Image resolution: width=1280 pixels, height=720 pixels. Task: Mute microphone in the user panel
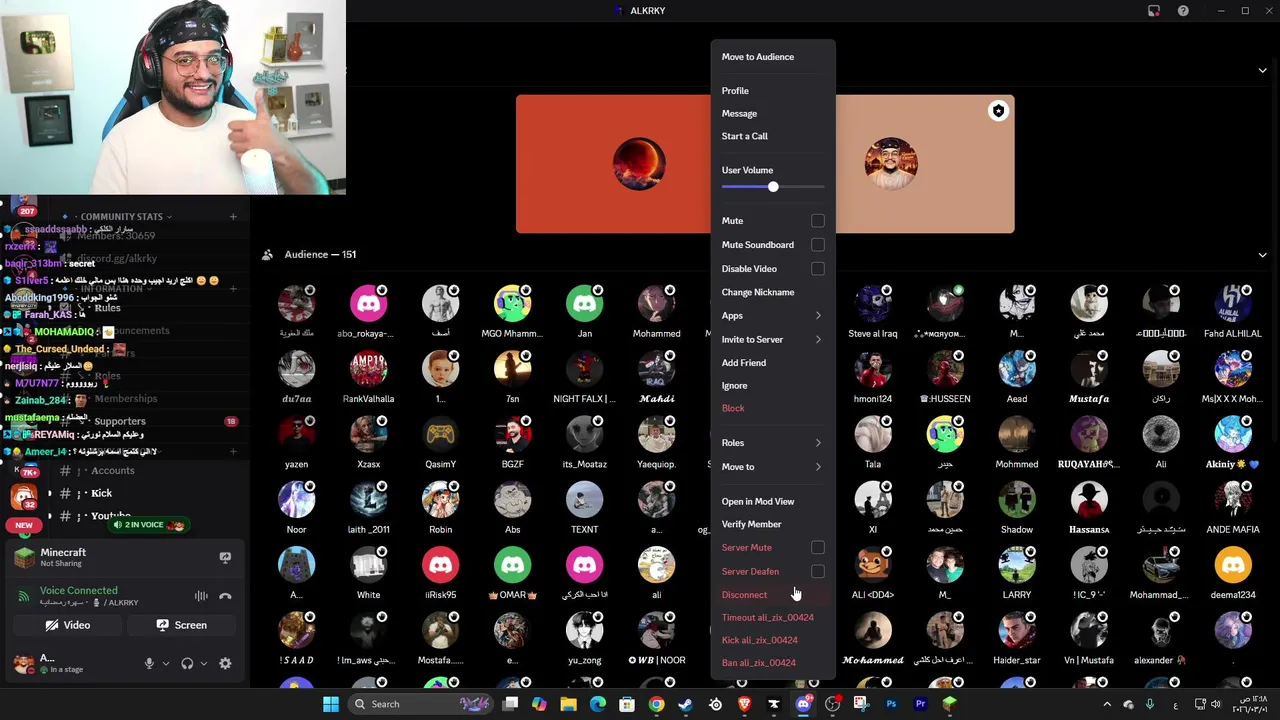point(149,663)
